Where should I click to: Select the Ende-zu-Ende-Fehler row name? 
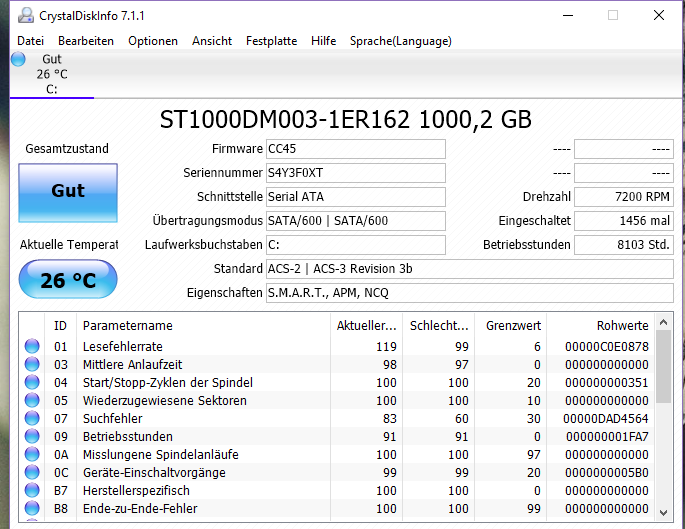point(140,508)
